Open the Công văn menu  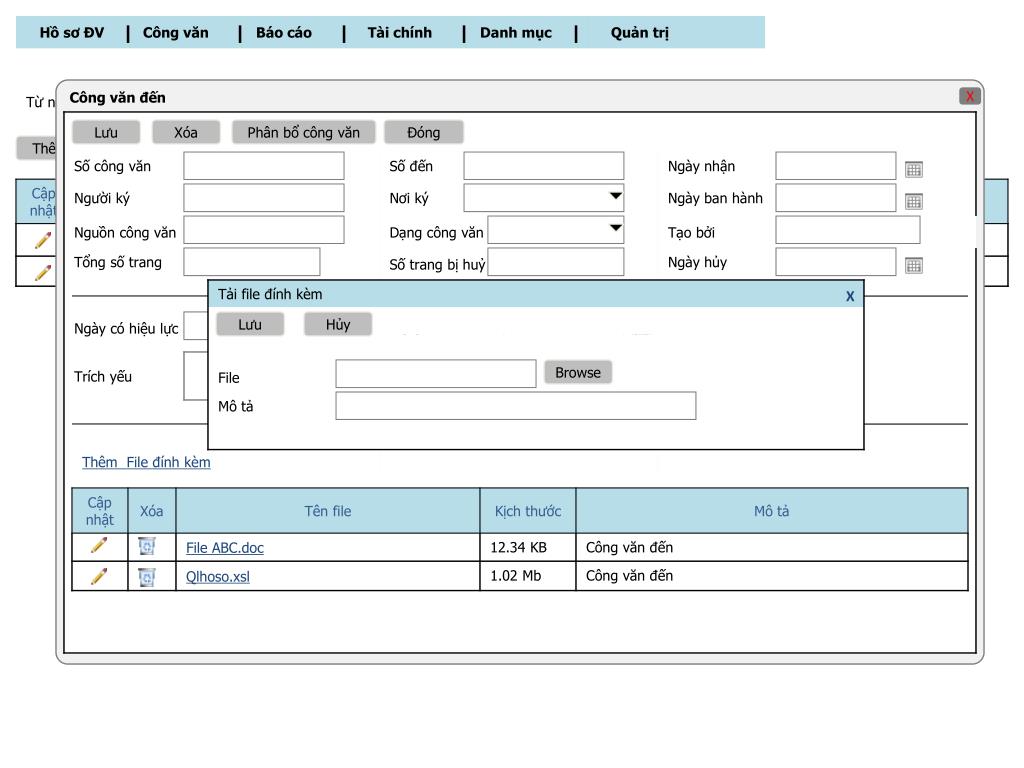click(176, 33)
